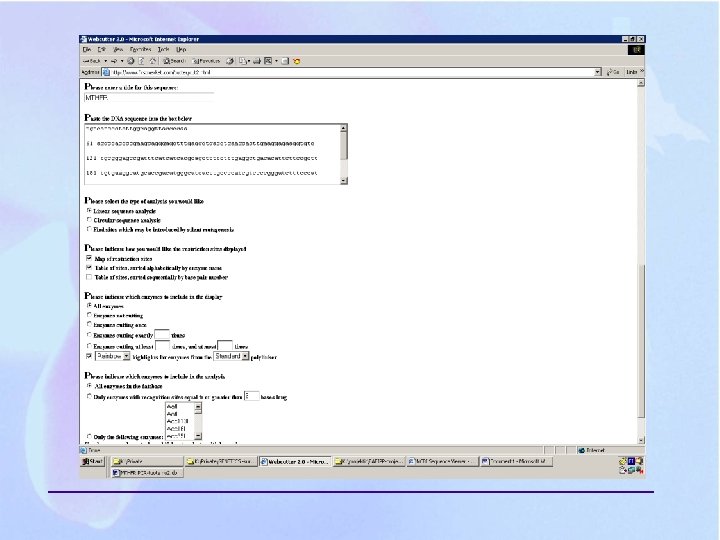The image size is (720, 540).
Task: Click the page vertical scrollbar down arrow
Action: [x=641, y=440]
